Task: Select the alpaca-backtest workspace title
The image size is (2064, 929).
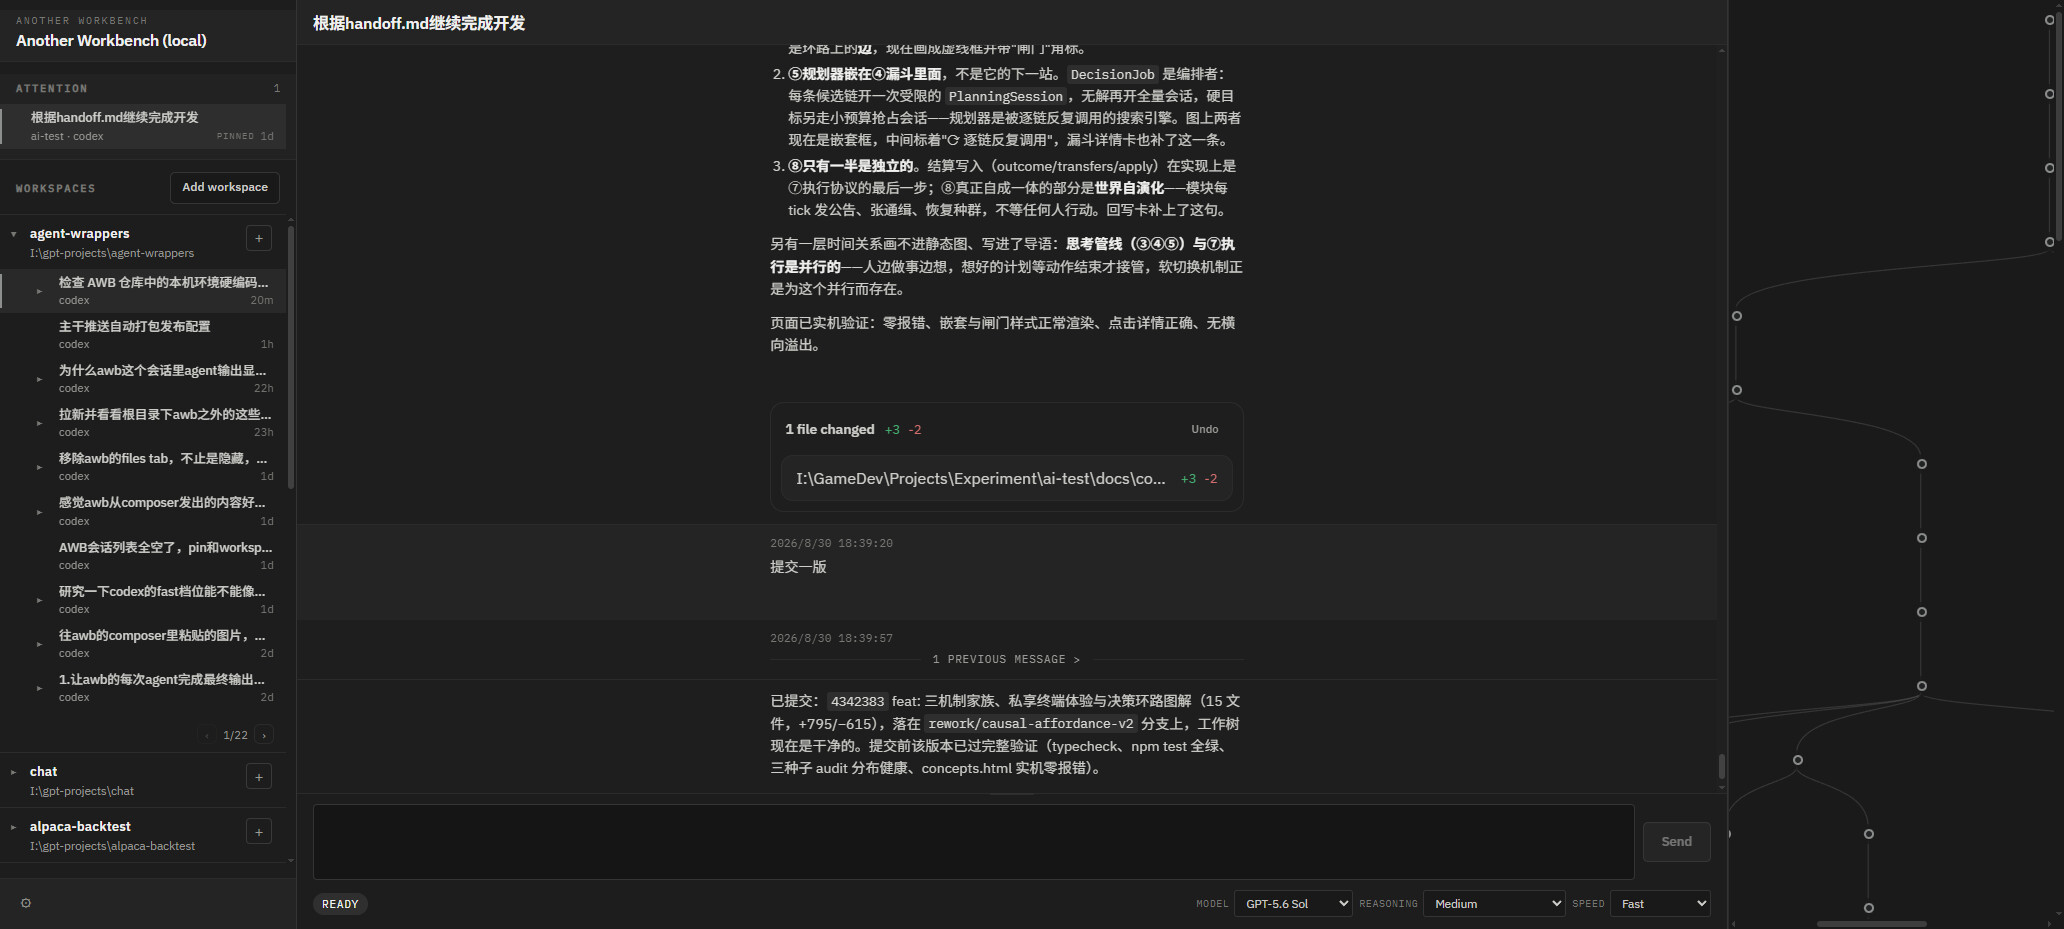Action: click(80, 826)
